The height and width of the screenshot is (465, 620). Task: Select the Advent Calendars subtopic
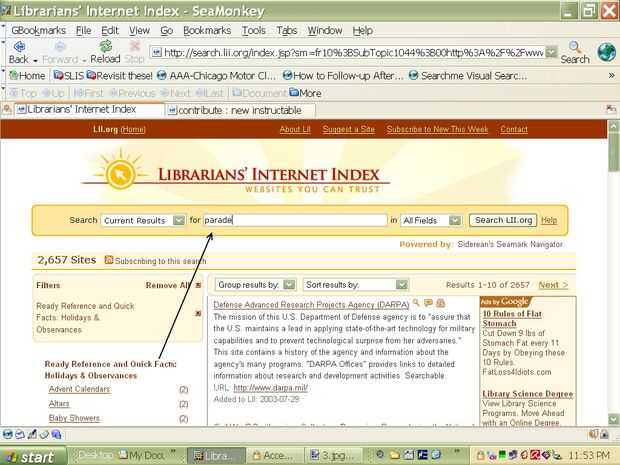[x=79, y=389]
